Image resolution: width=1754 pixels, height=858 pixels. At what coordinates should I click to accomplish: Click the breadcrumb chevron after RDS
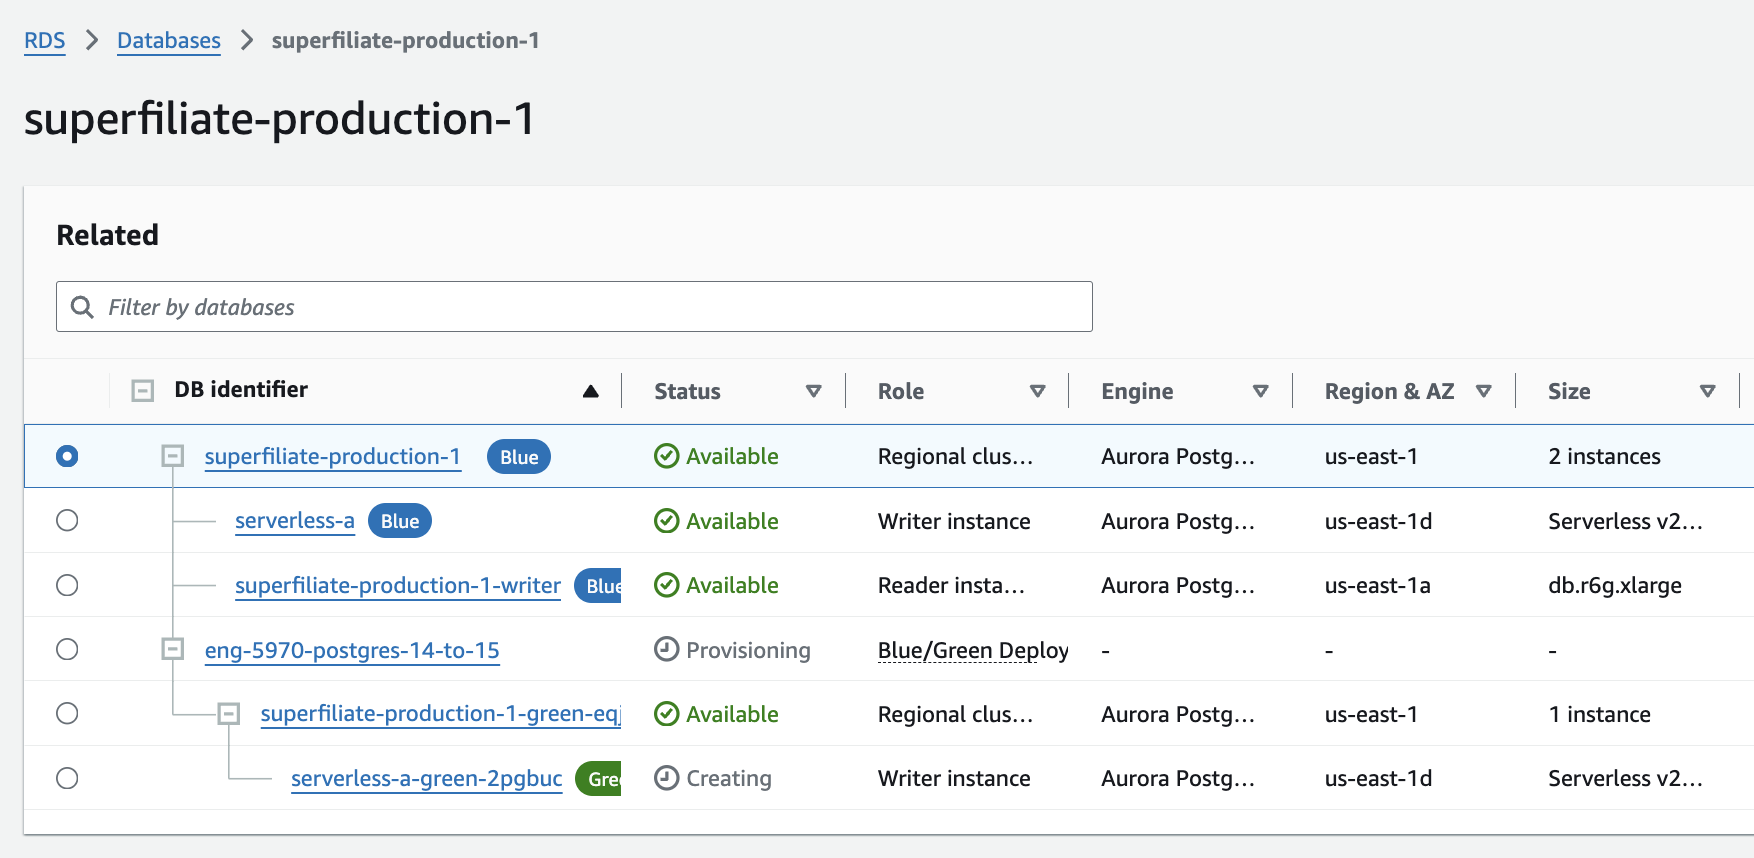(92, 40)
